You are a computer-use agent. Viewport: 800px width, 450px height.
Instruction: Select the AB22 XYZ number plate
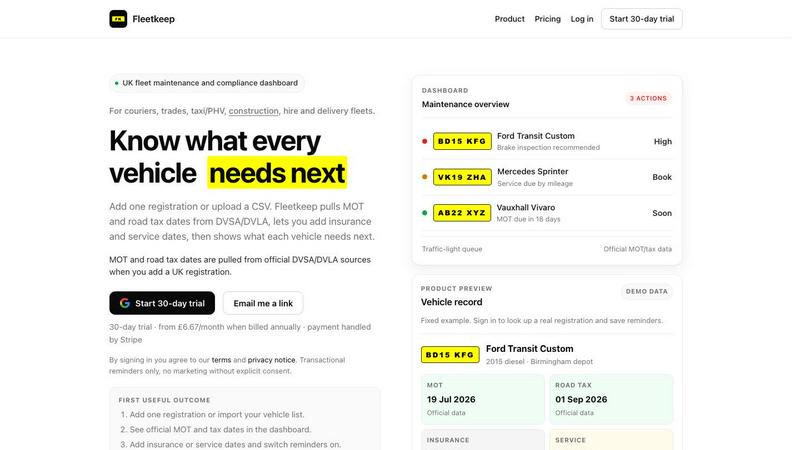click(x=462, y=213)
